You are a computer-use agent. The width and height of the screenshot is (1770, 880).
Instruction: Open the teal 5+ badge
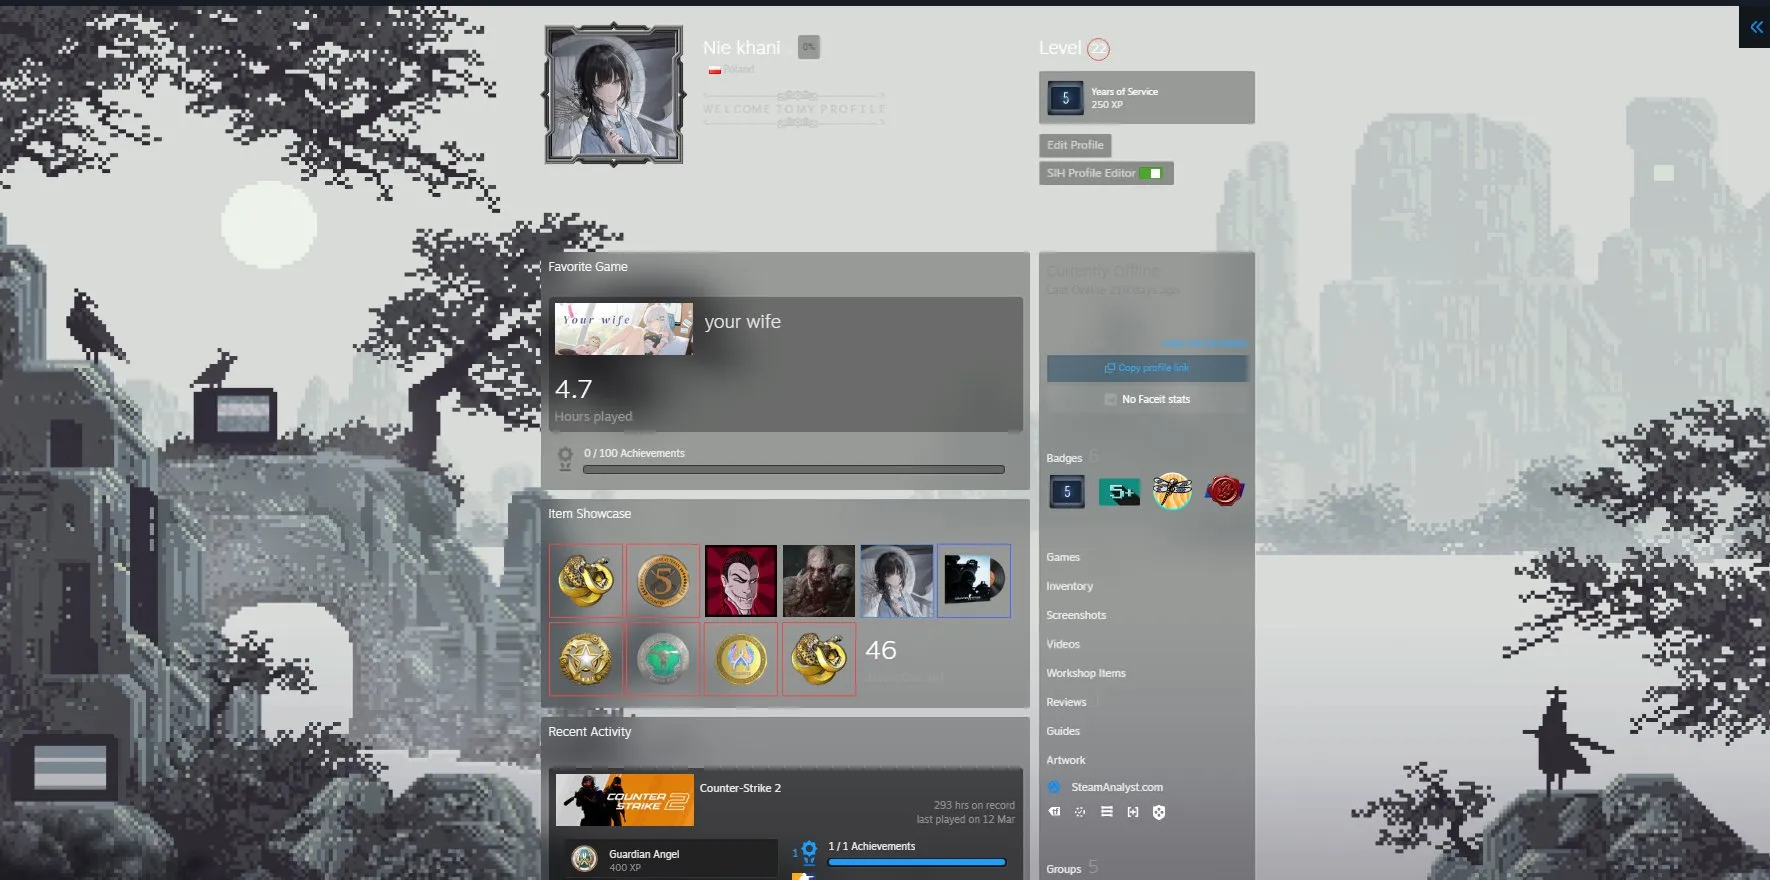1119,491
